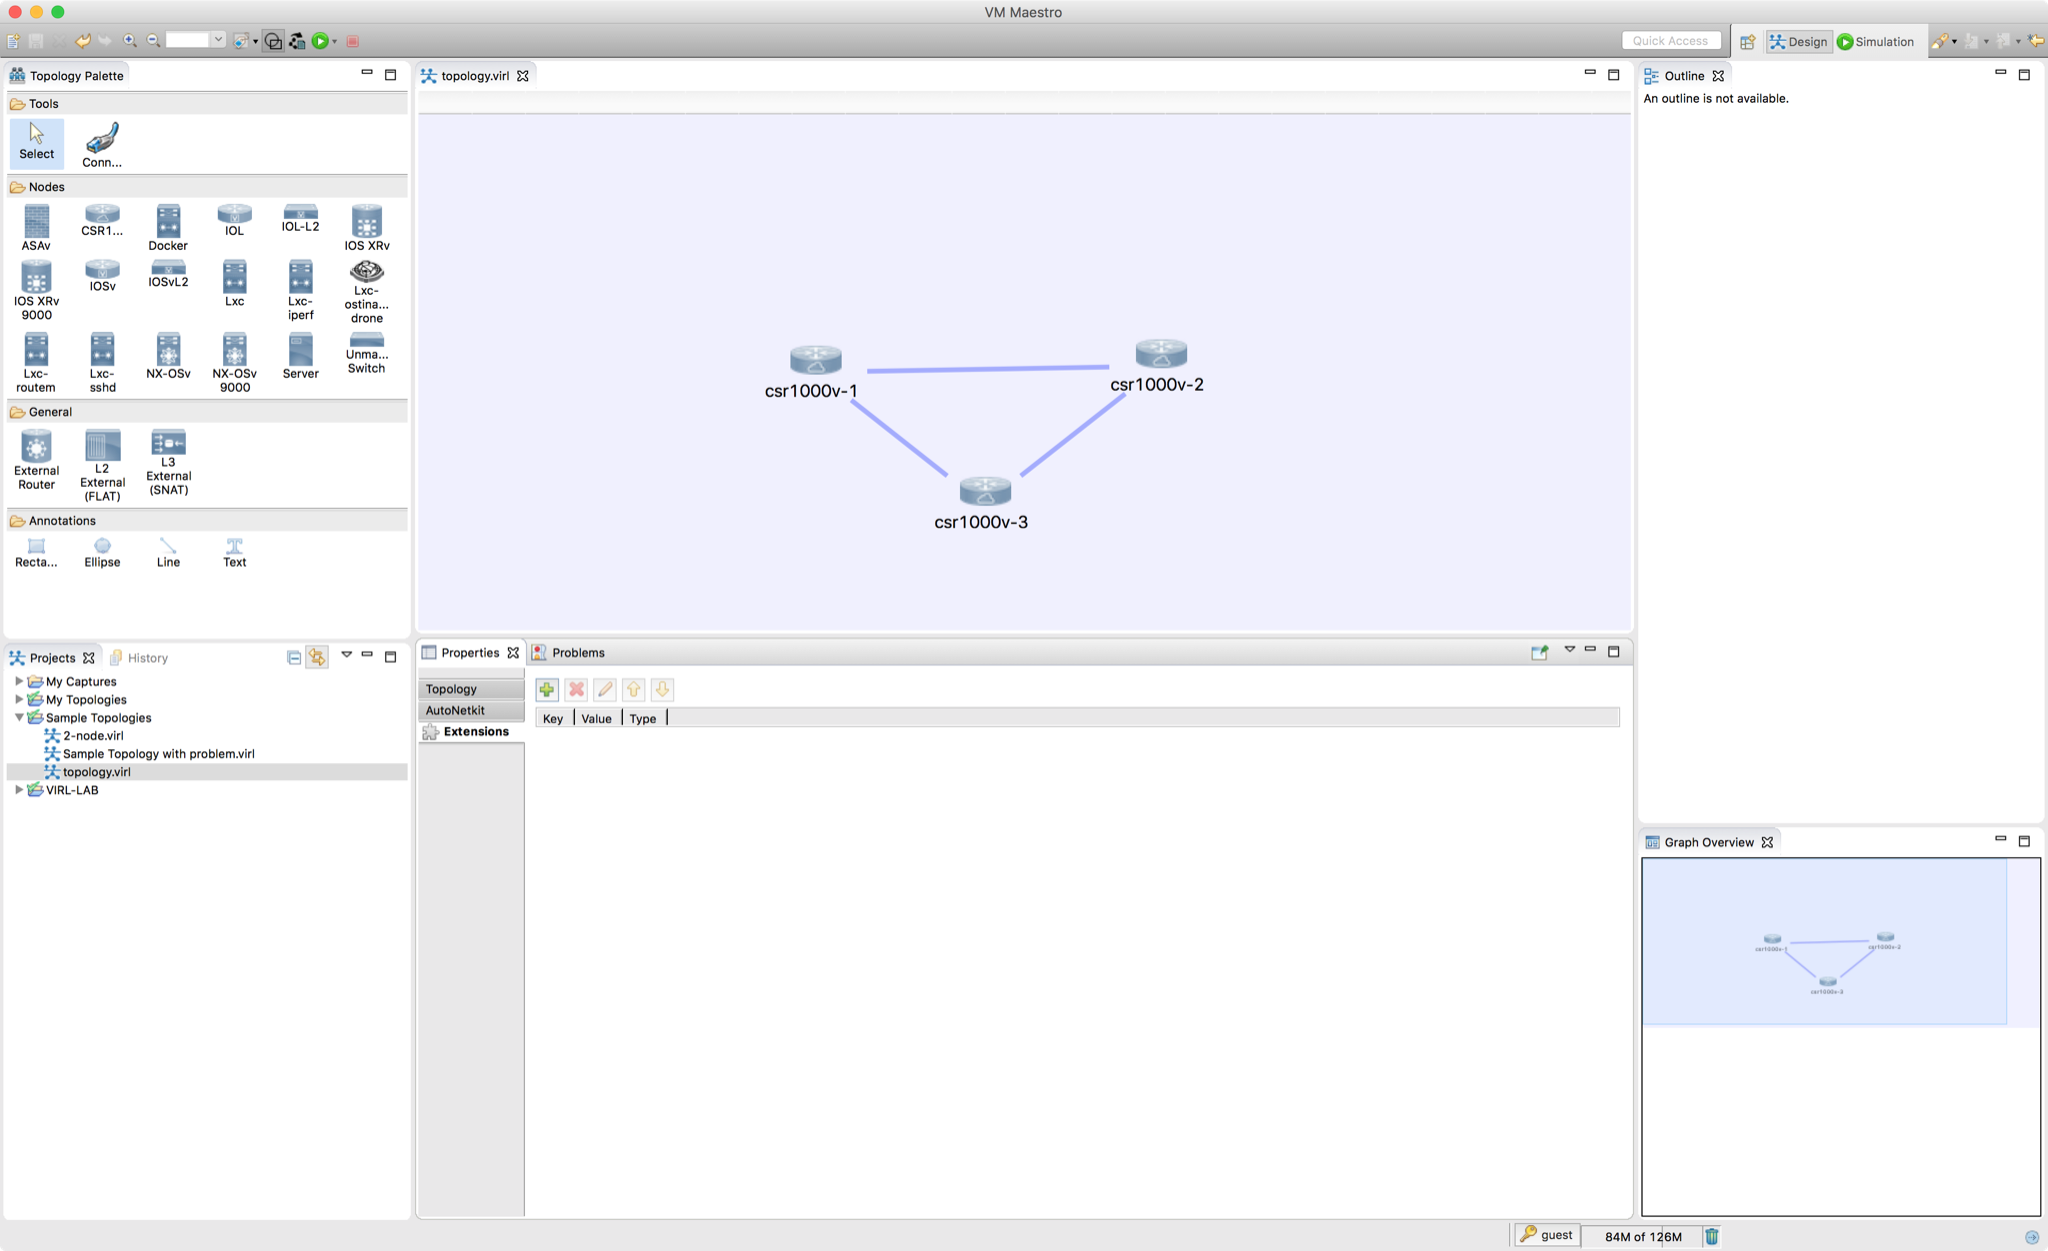Open the AutoNetkit properties section
Image resolution: width=2048 pixels, height=1251 pixels.
[471, 710]
